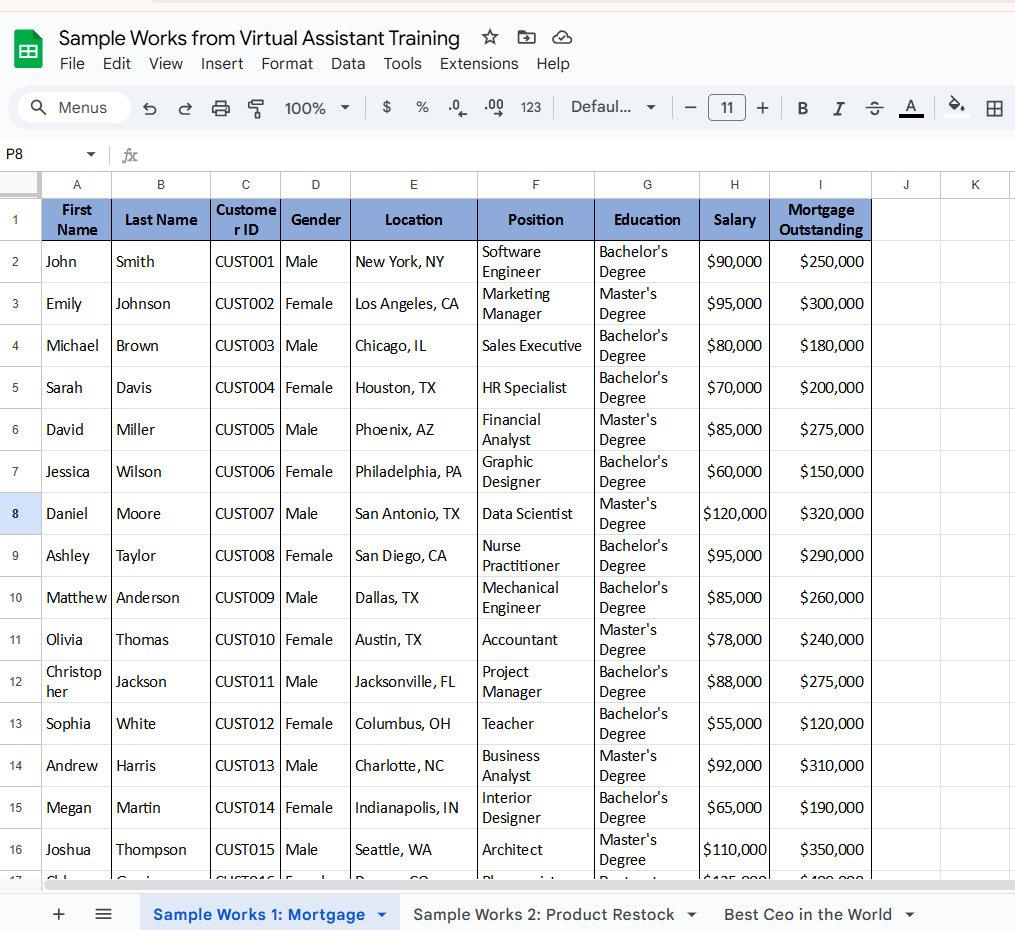This screenshot has width=1015, height=930.
Task: Open the text color picker
Action: pyautogui.click(x=911, y=108)
